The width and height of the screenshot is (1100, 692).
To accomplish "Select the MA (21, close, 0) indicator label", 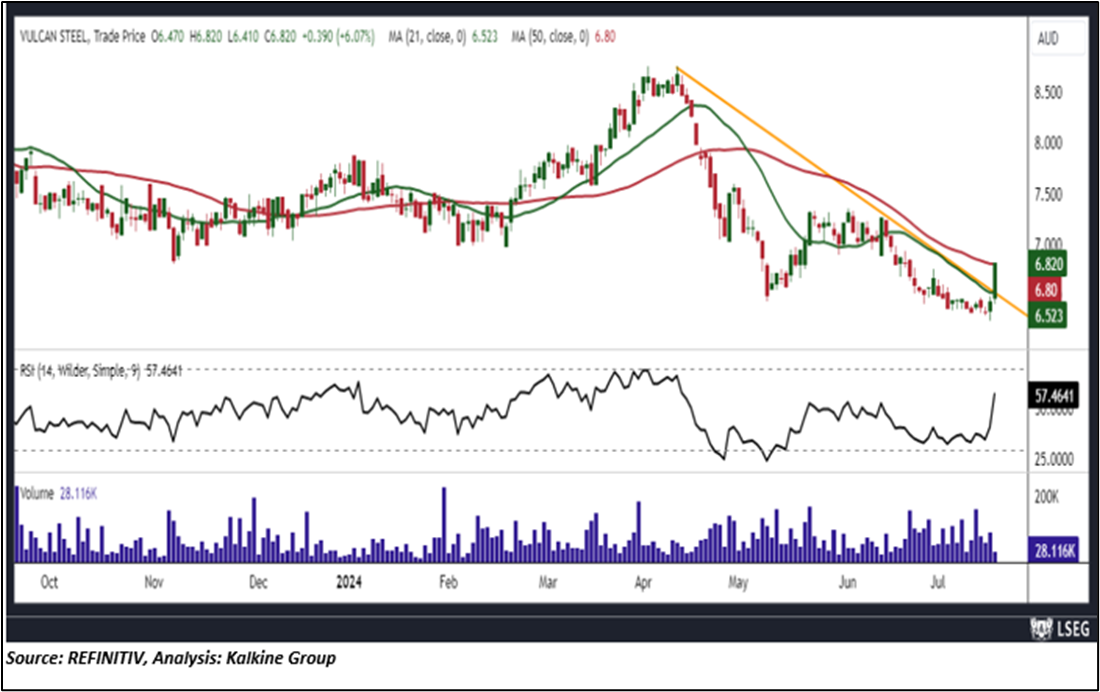I will pos(427,36).
